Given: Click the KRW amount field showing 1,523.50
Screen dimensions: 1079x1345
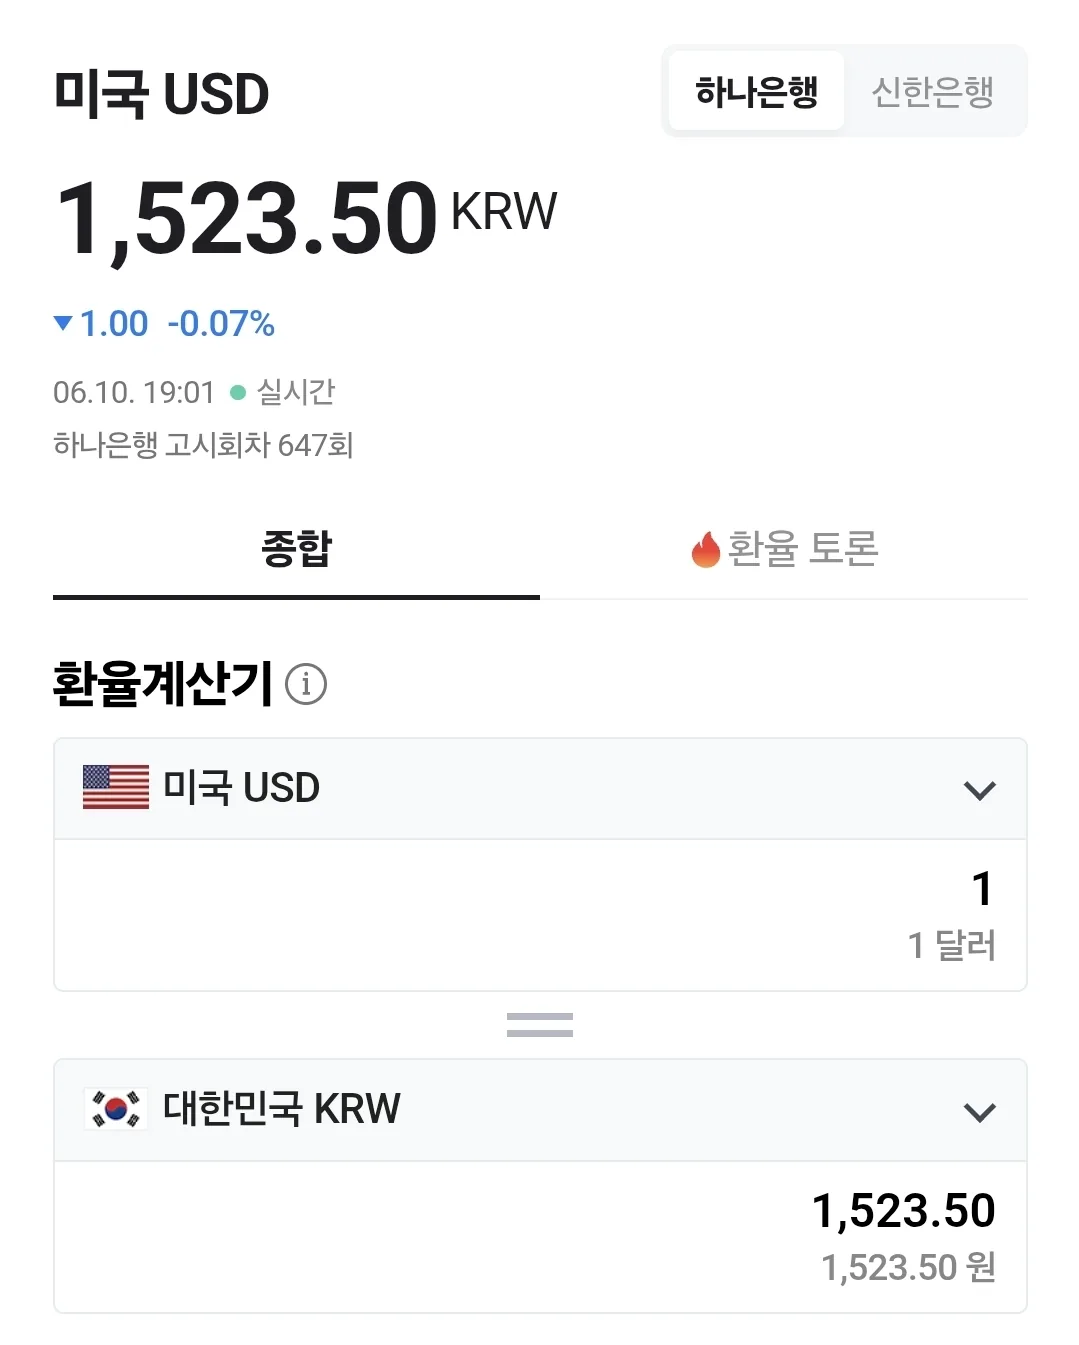Looking at the screenshot, I should (540, 1237).
